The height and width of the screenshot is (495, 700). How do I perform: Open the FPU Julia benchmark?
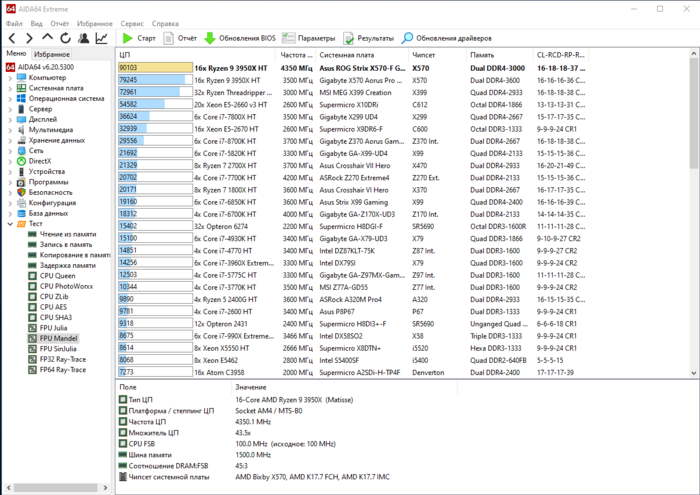tap(48, 328)
